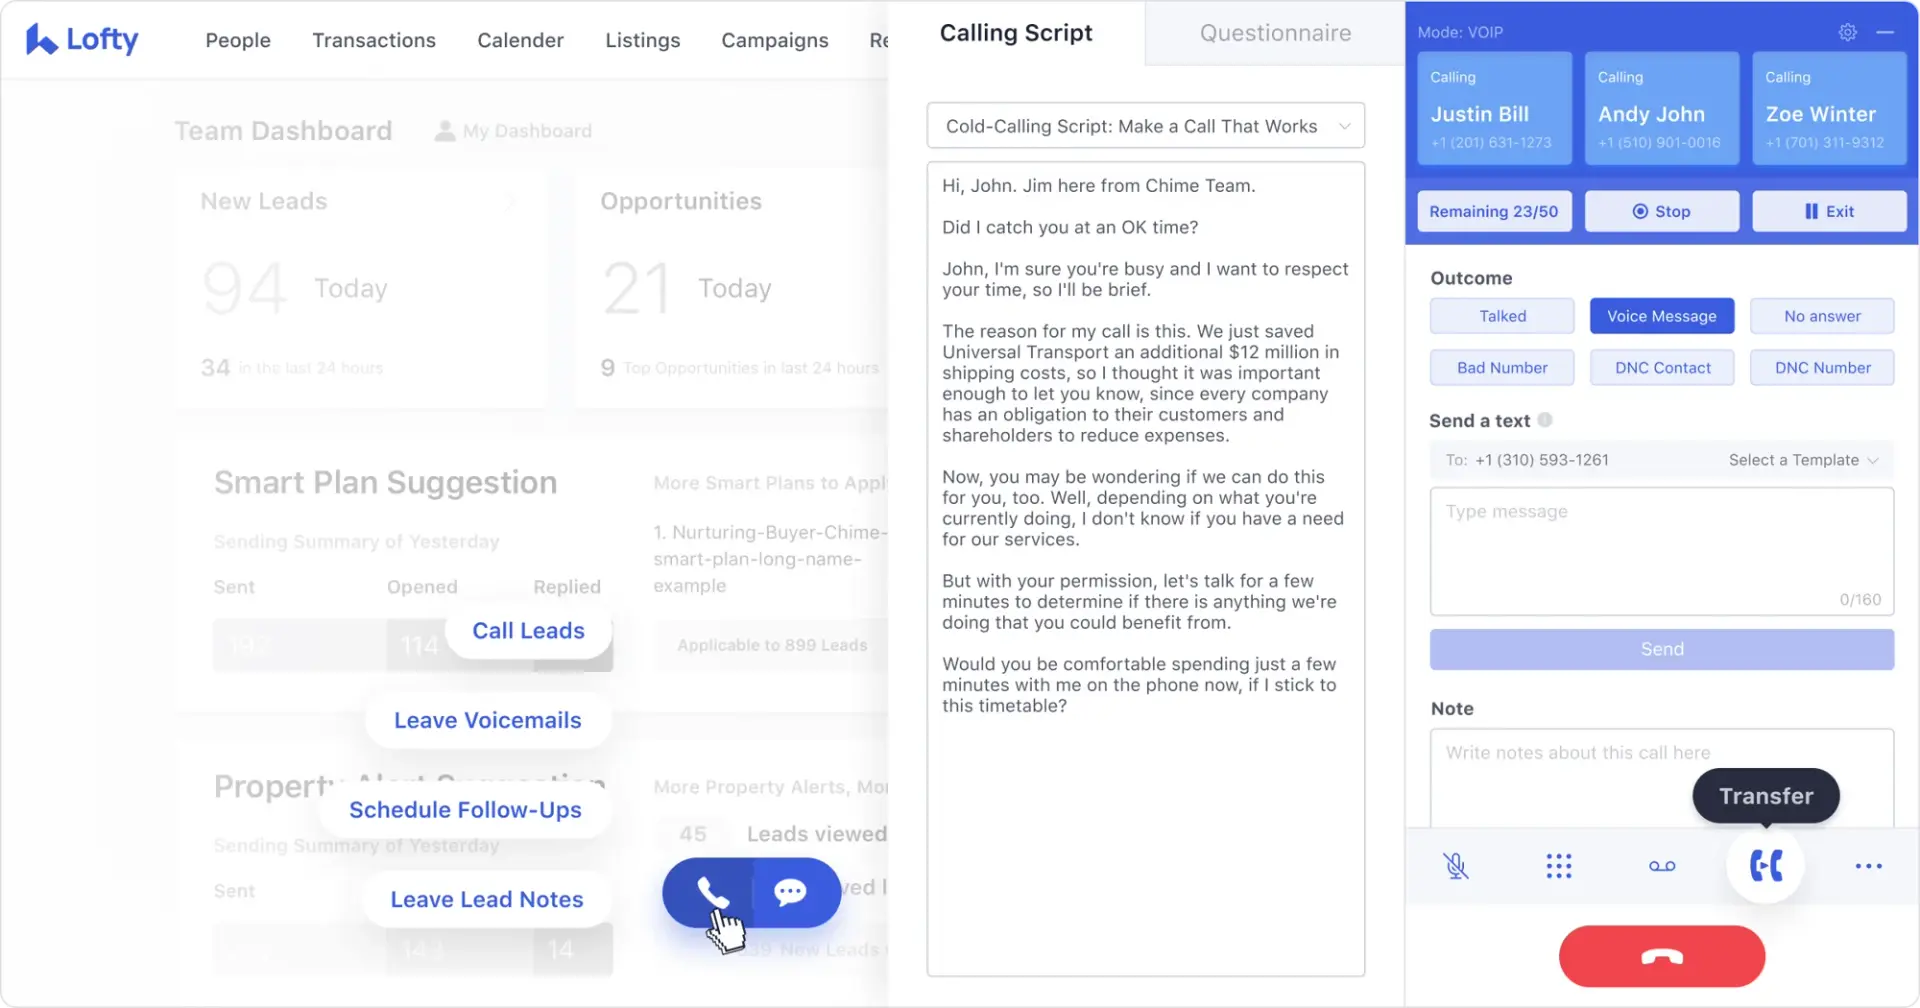
Task: Click the chat message floating button
Action: 791,892
